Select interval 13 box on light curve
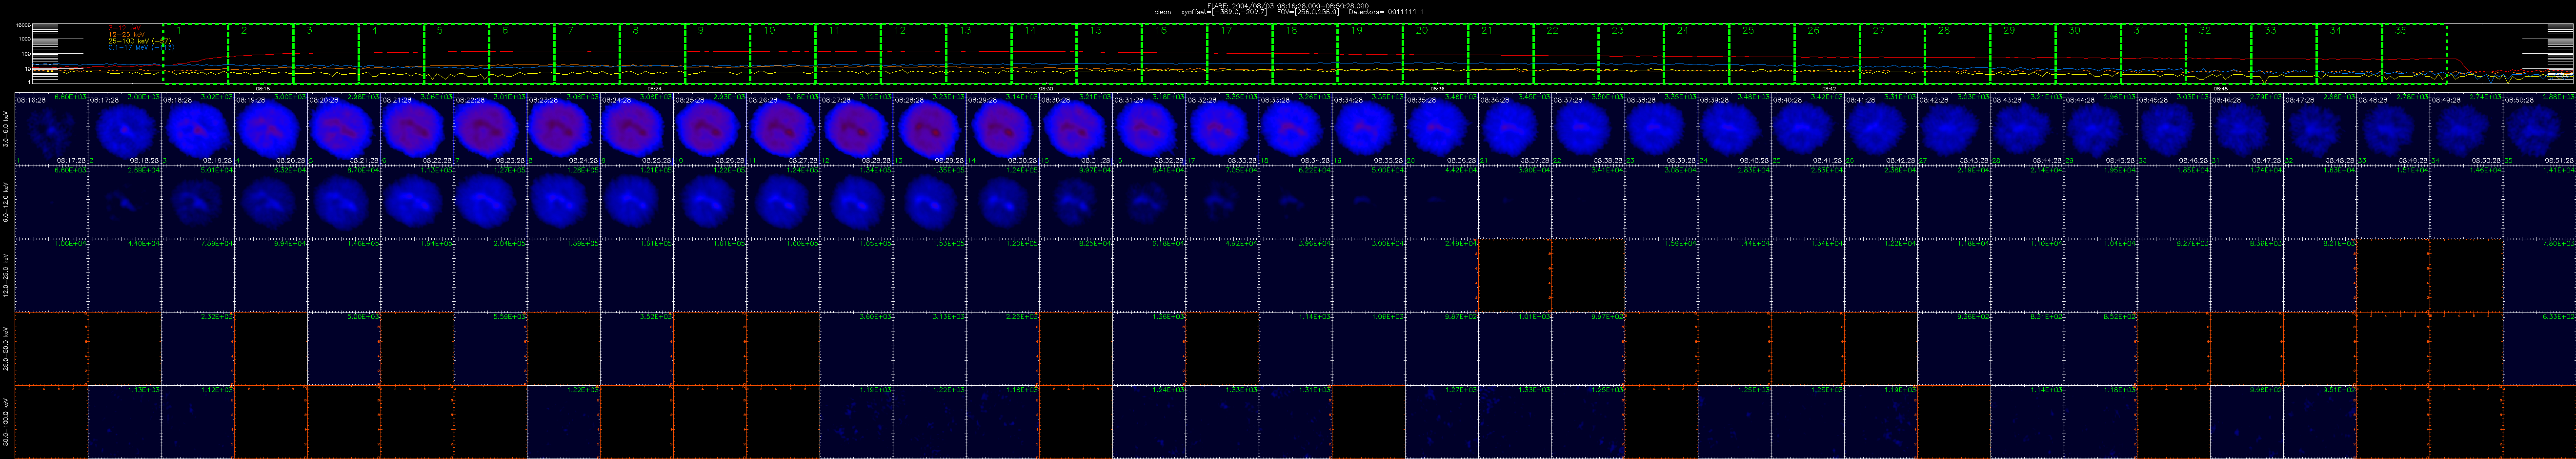 [979, 54]
